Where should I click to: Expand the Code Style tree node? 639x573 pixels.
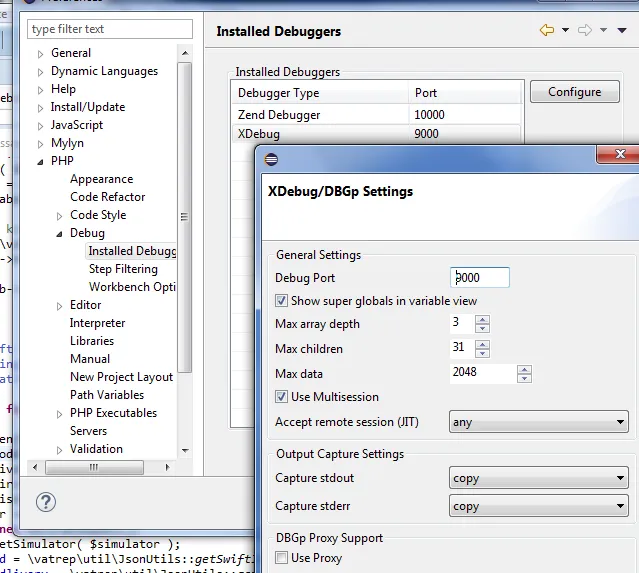pos(59,216)
